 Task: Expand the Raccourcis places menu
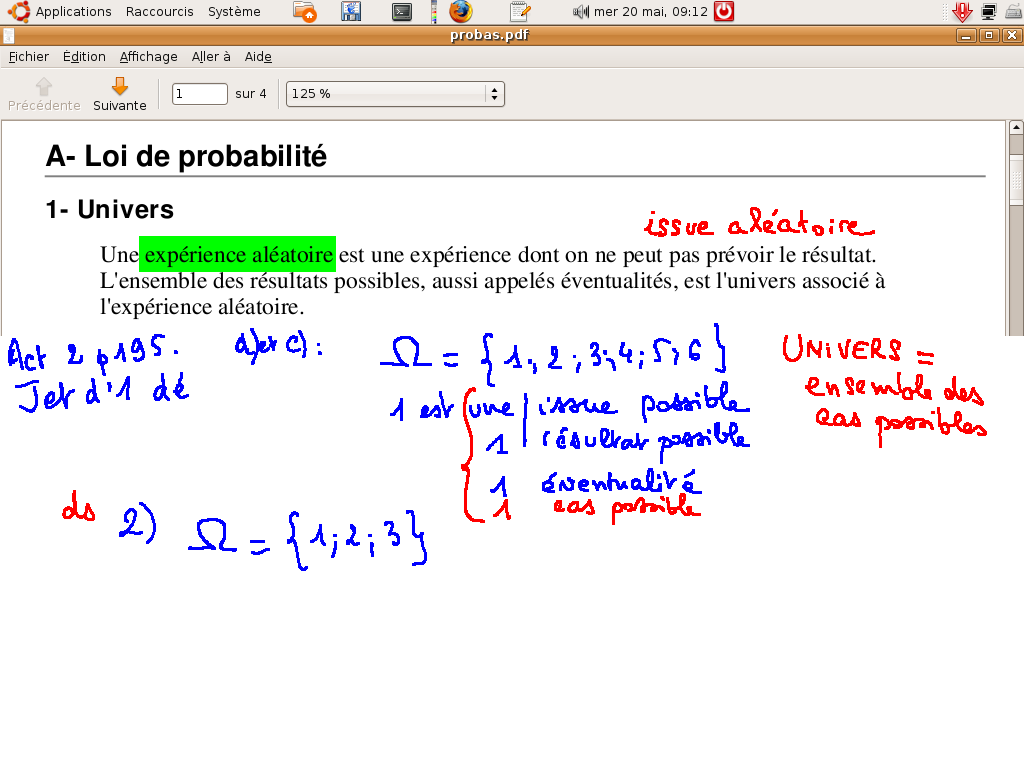[x=160, y=12]
